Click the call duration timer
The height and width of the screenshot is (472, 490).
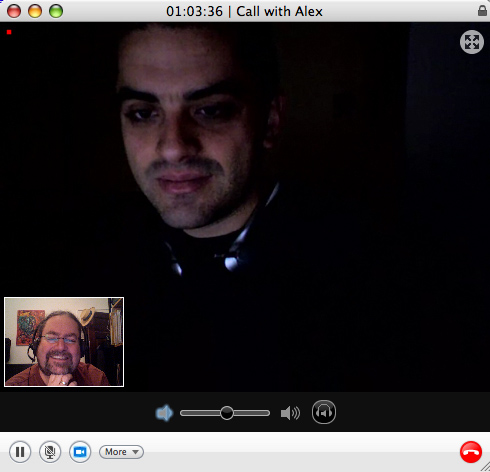pos(194,12)
